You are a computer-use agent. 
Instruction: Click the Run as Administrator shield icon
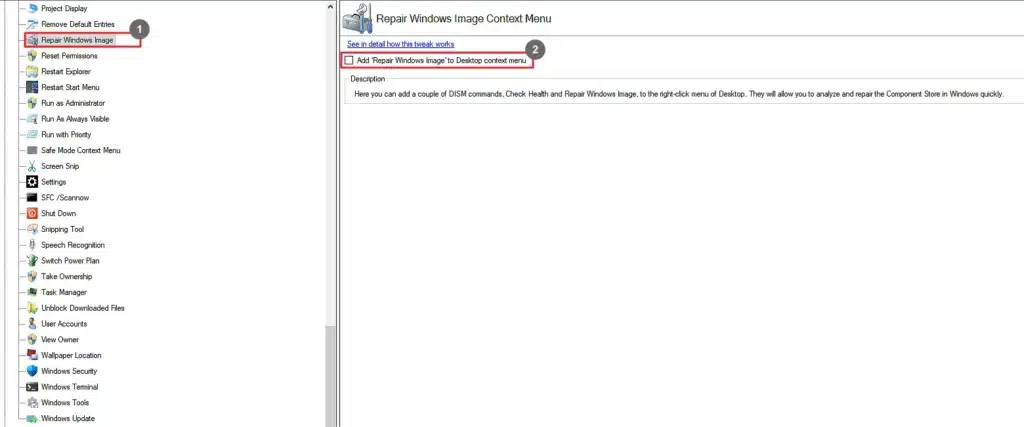point(32,103)
